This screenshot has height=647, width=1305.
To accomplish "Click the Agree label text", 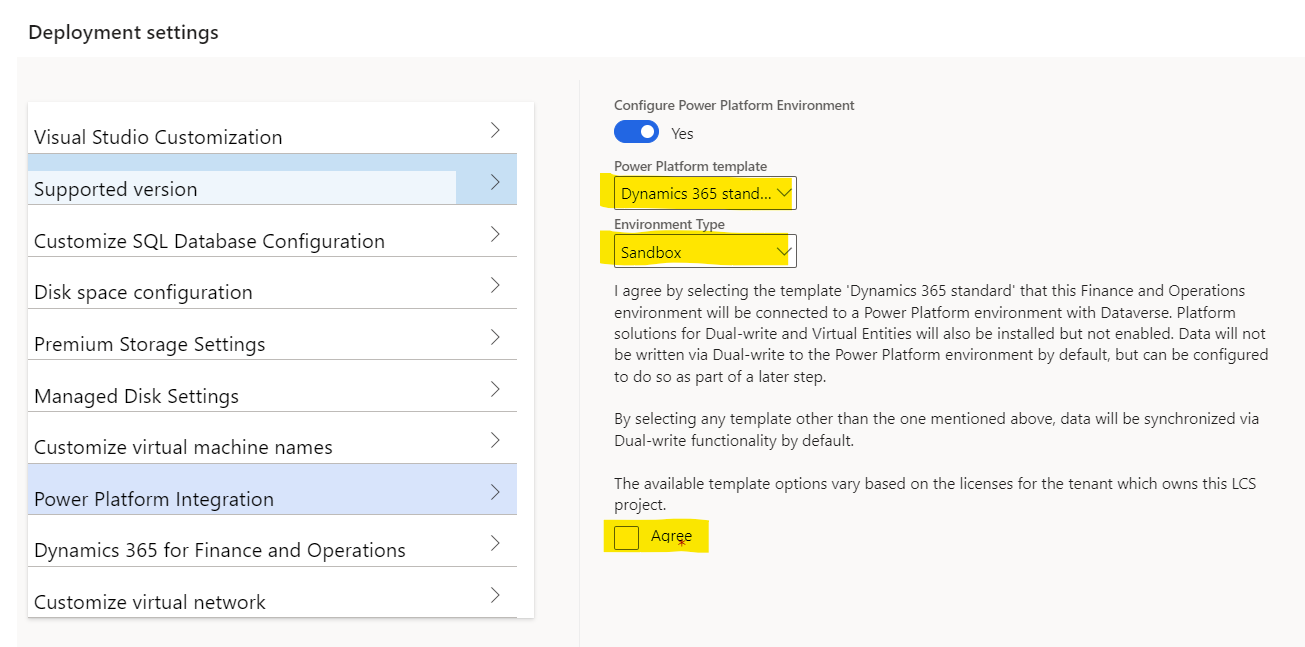I will [x=671, y=537].
